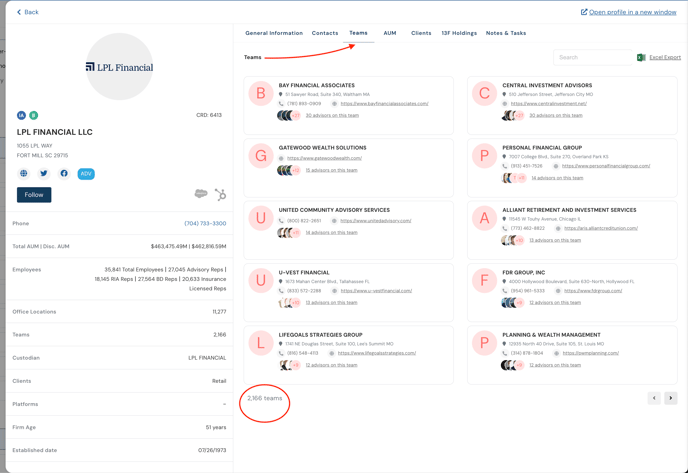Open the fdrgroup.com website link
This screenshot has width=688, height=473.
[593, 291]
